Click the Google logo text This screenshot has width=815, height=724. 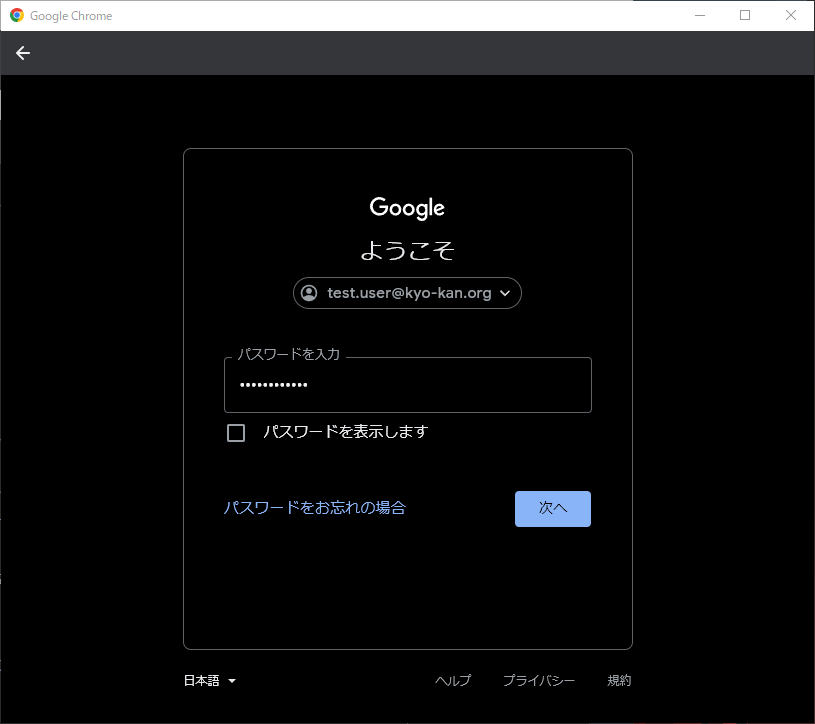coord(407,208)
